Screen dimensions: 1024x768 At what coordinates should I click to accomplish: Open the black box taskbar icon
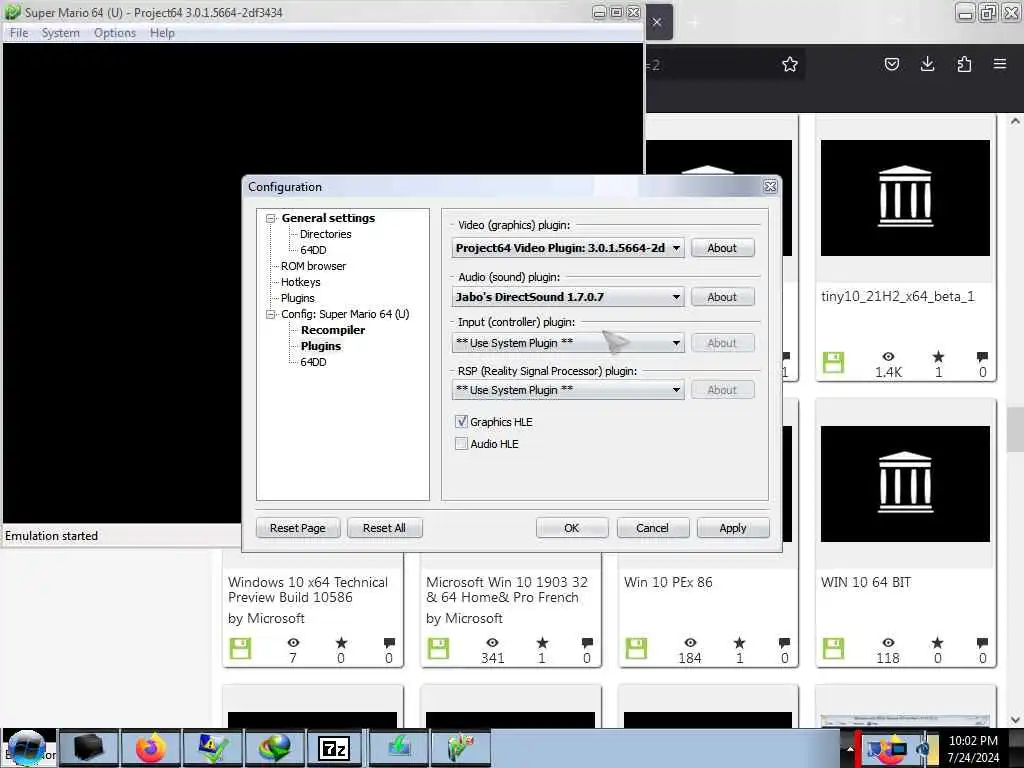coord(89,748)
